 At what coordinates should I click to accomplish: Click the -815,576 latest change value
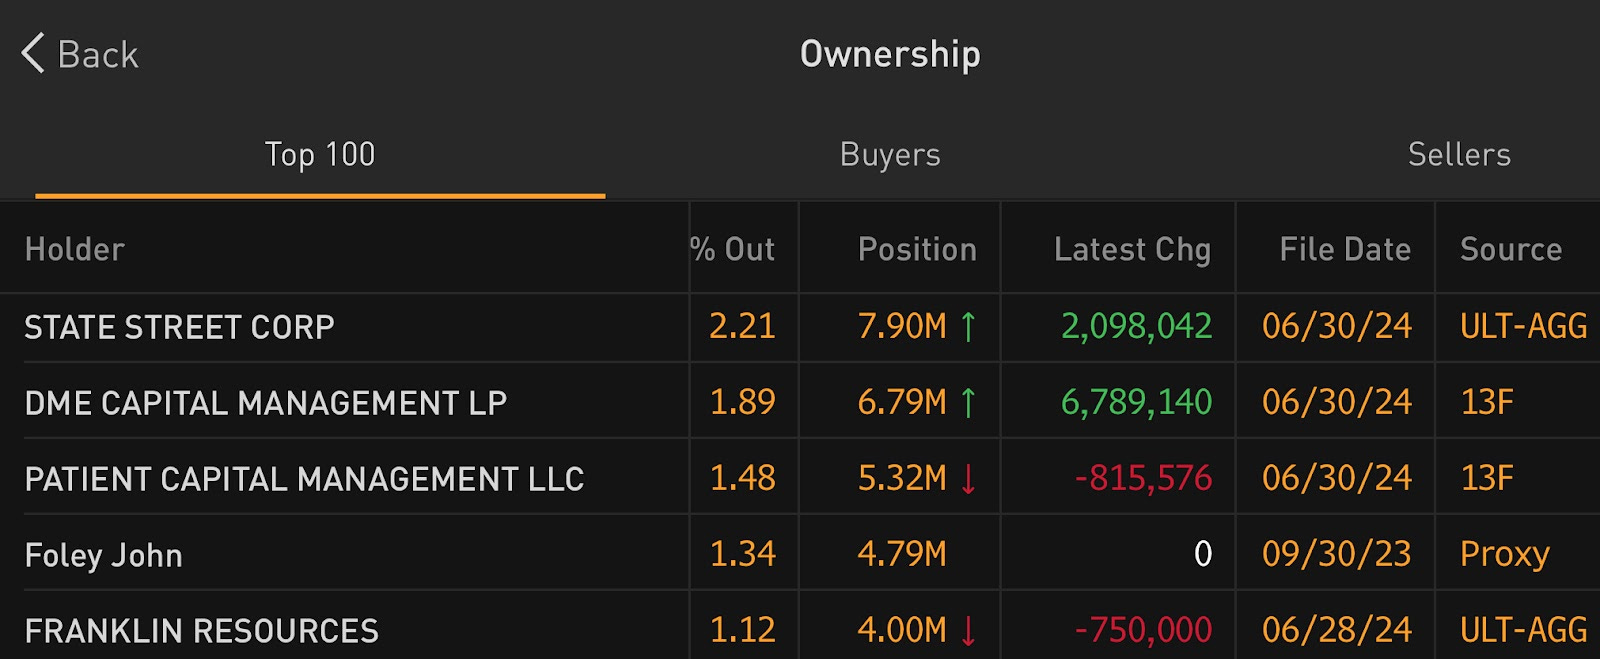click(1143, 479)
